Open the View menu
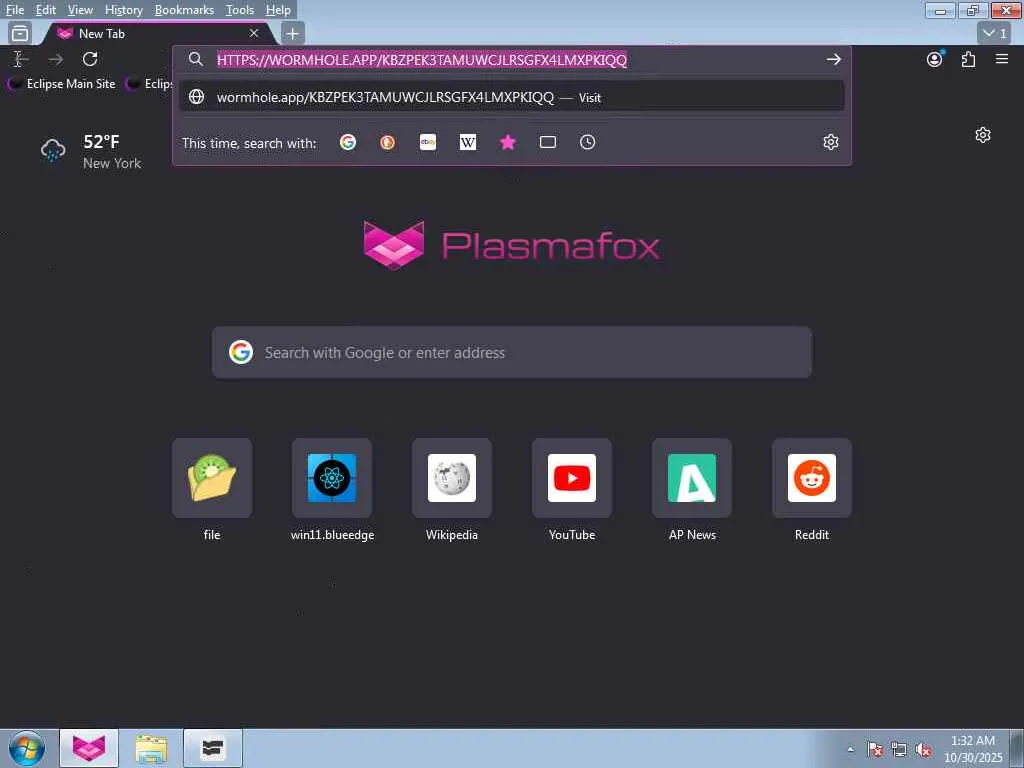 tap(80, 10)
